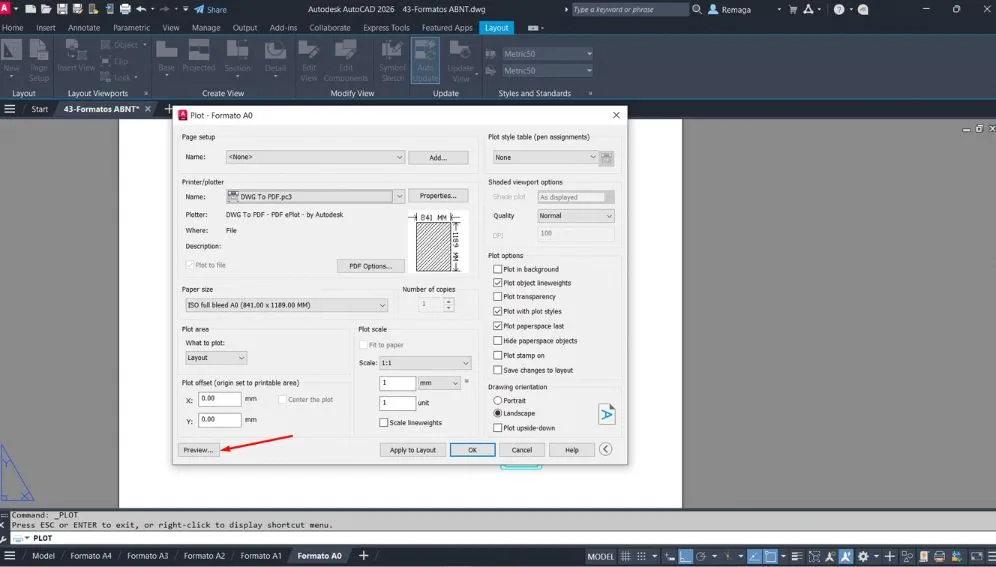The width and height of the screenshot is (996, 567).
Task: Click the workspace switching gear in status bar
Action: [863, 556]
